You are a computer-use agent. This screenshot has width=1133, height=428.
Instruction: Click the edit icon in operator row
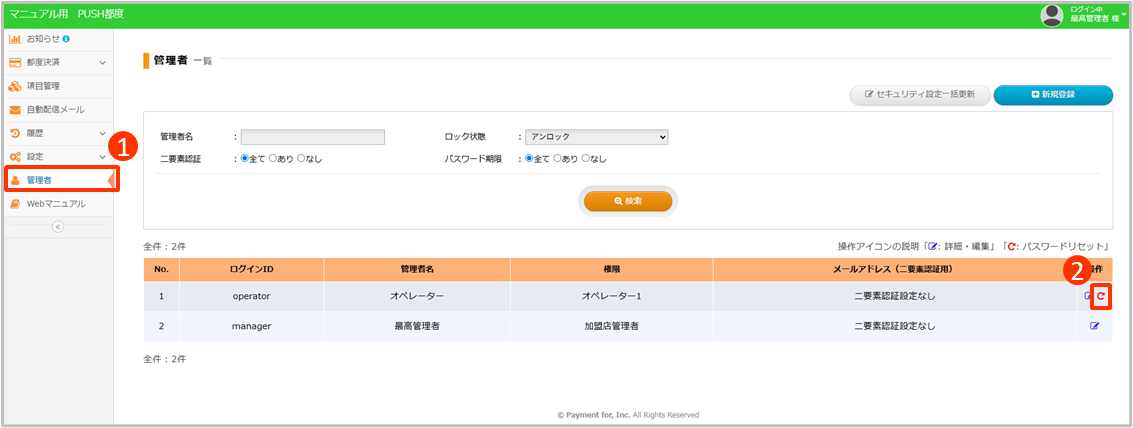(x=1088, y=296)
